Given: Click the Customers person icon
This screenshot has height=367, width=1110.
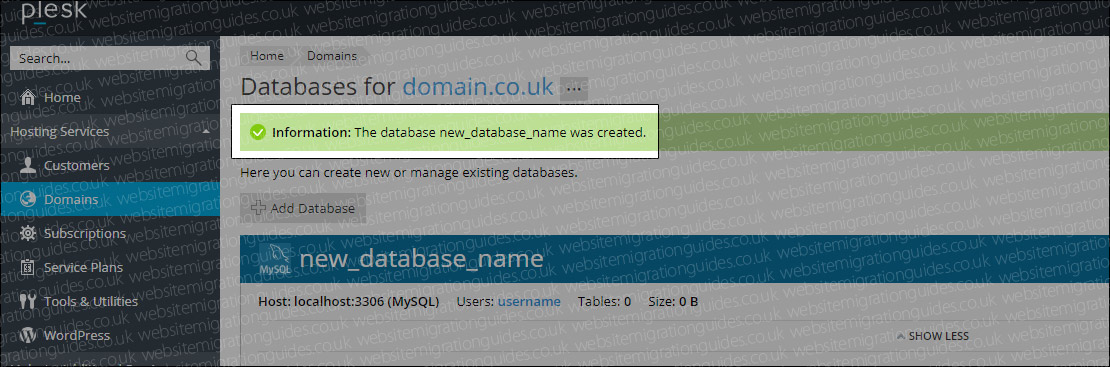Looking at the screenshot, I should tap(28, 165).
